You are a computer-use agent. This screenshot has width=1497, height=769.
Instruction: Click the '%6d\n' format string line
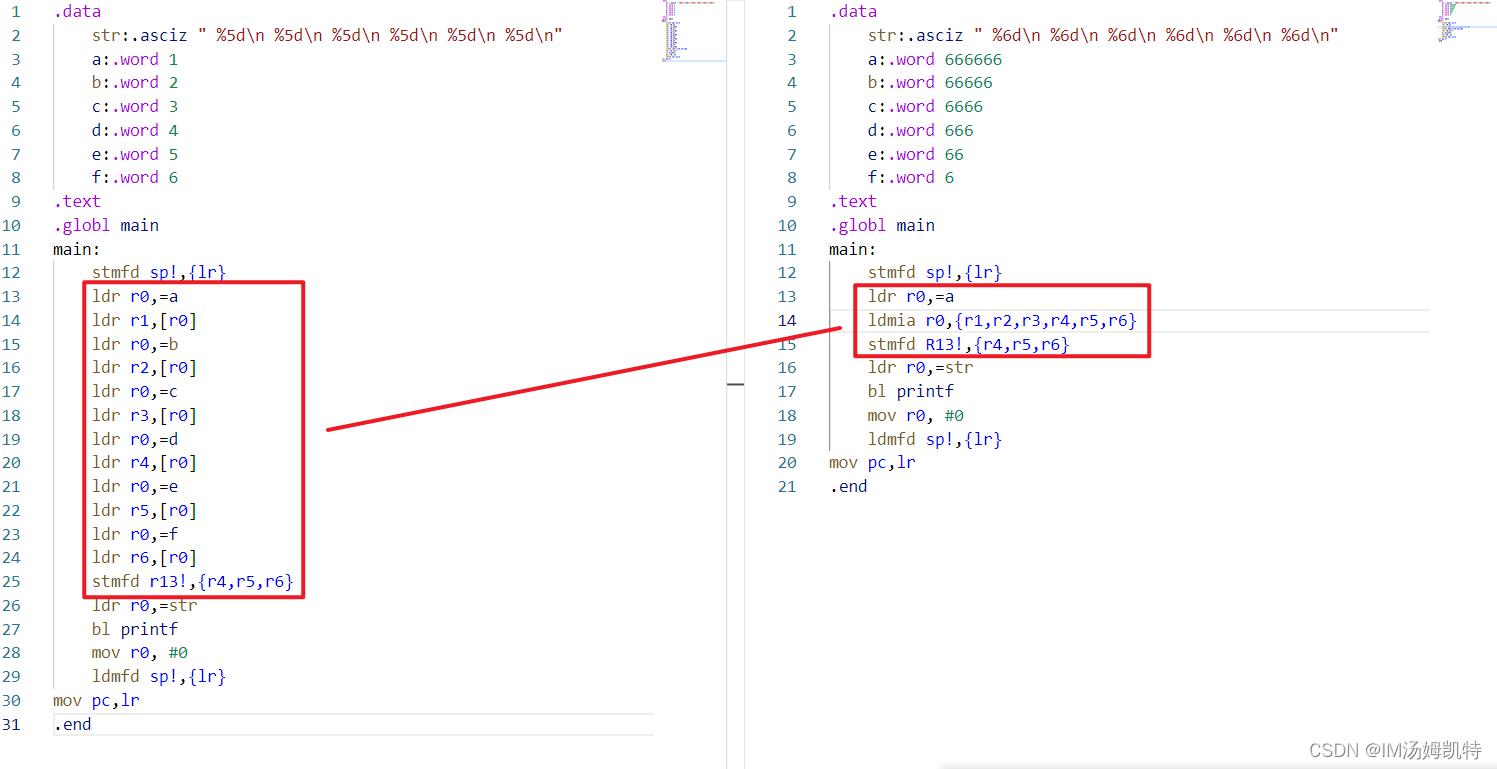tap(1103, 35)
